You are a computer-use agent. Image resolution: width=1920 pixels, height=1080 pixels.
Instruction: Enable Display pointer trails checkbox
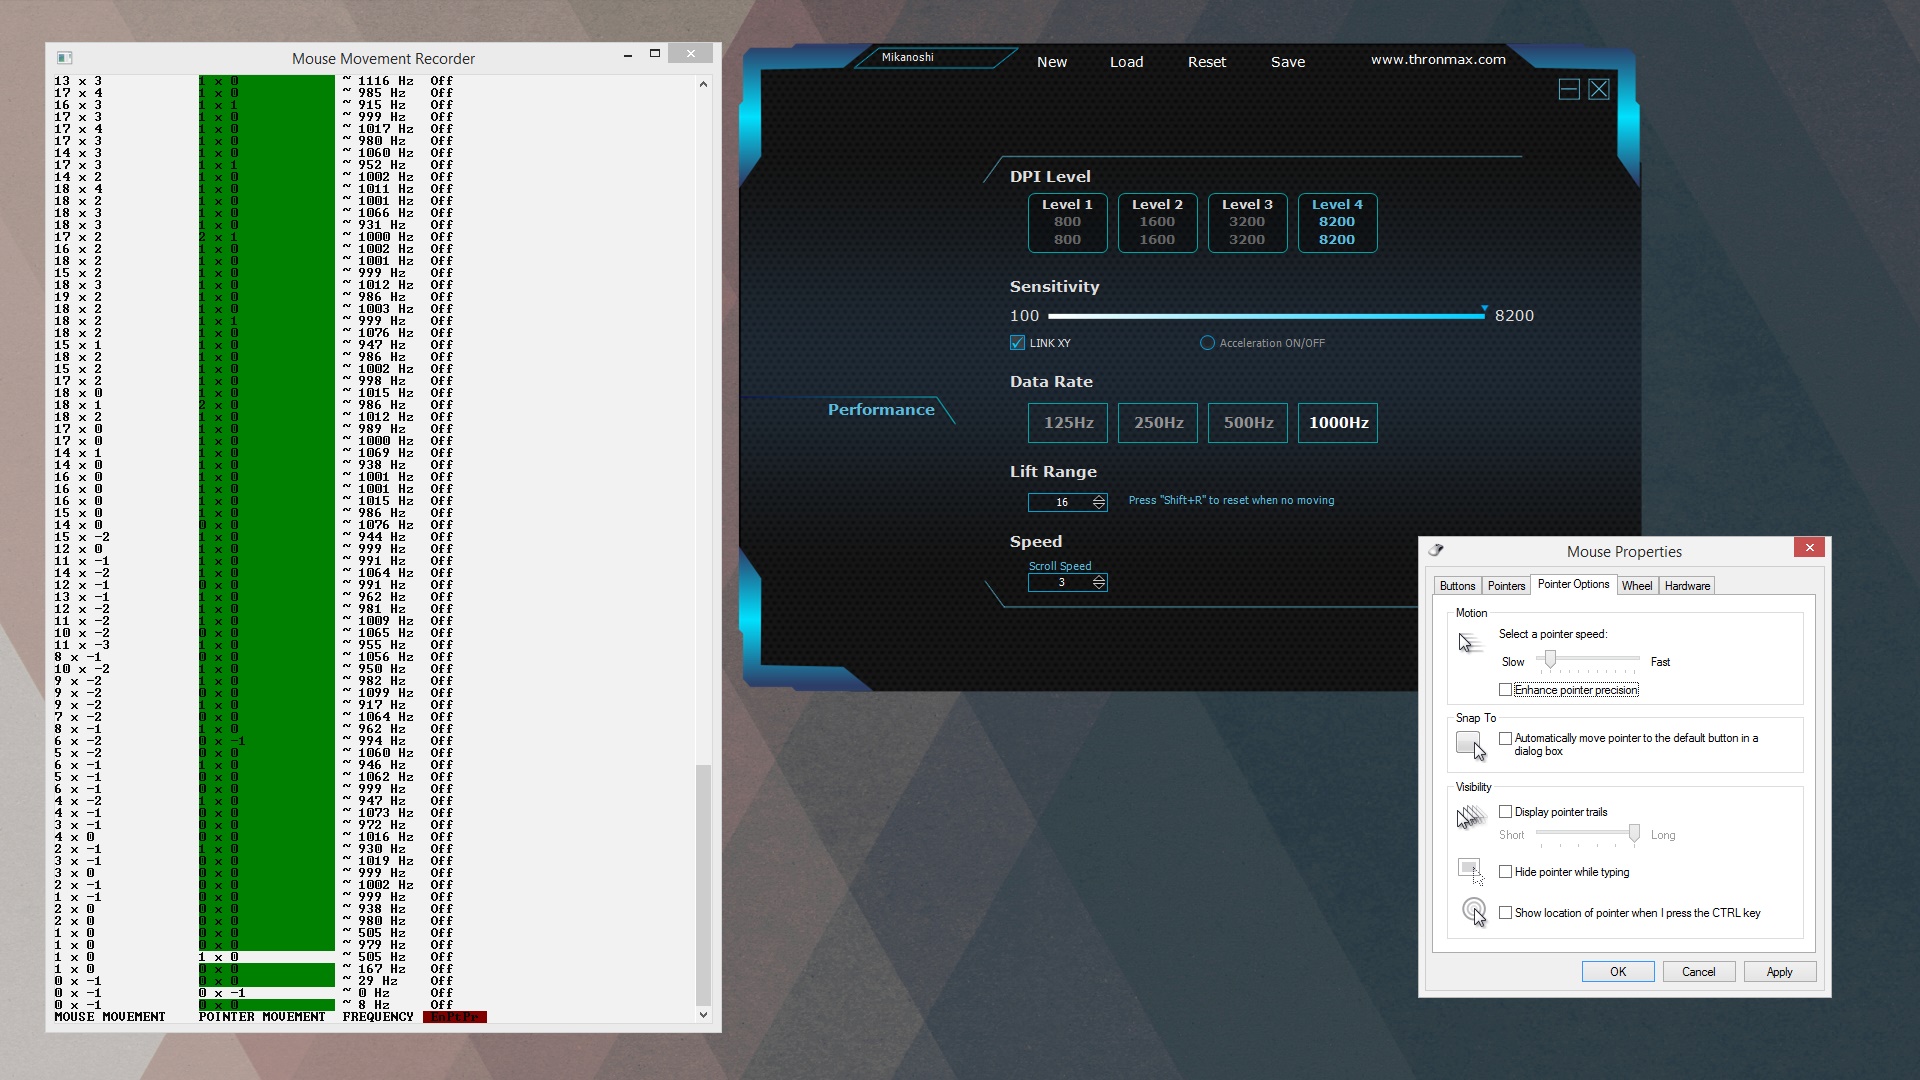[x=1505, y=812]
